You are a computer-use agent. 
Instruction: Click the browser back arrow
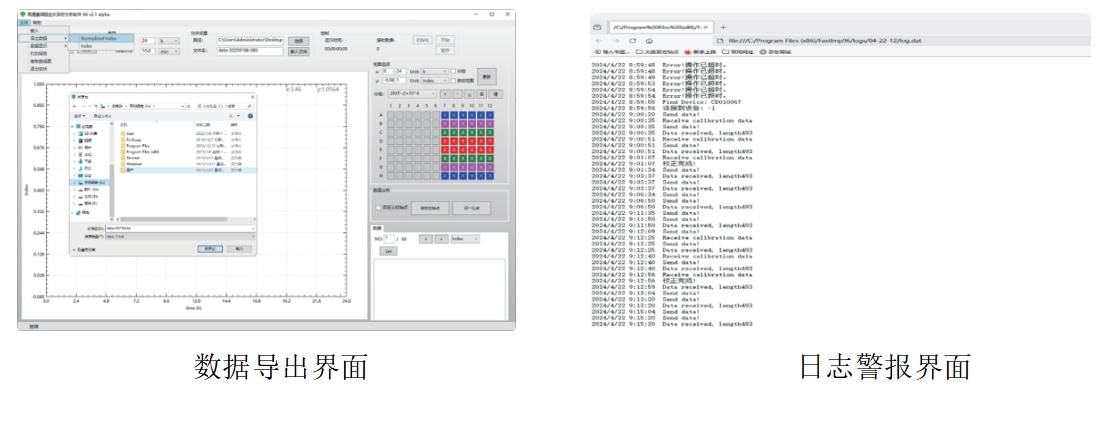(x=600, y=41)
